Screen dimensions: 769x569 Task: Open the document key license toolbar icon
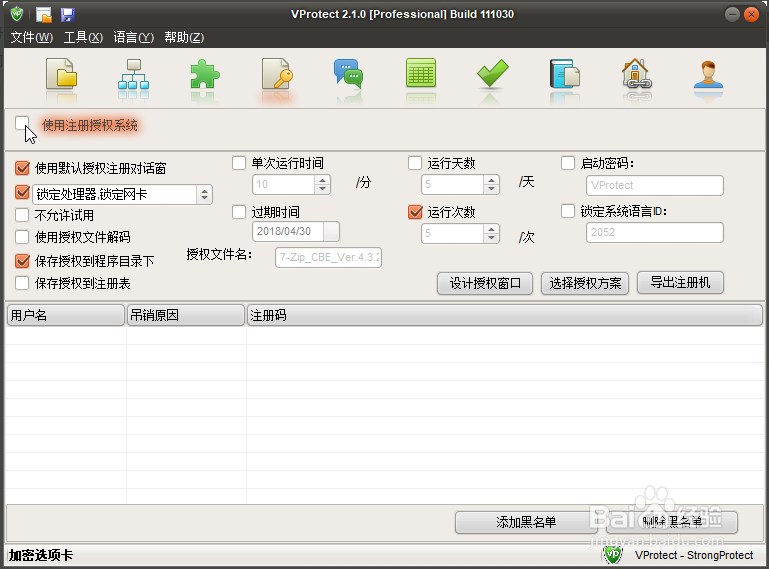[277, 74]
